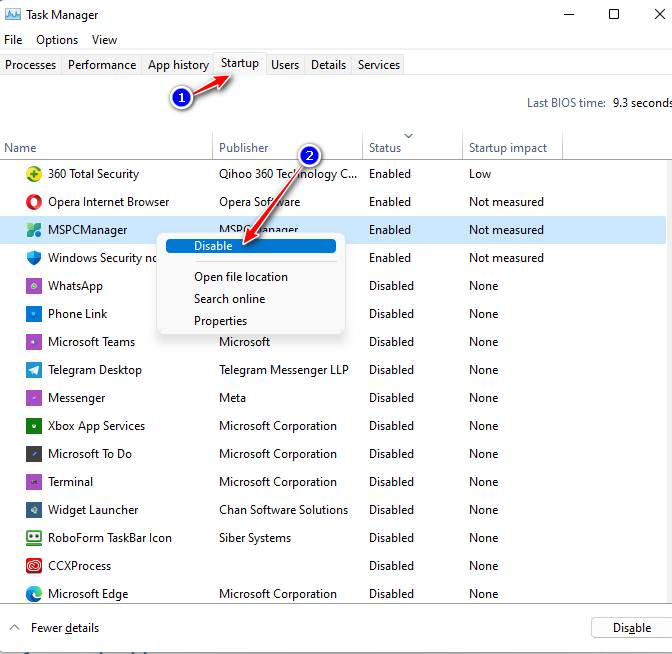Choose Properties in context menu
Image resolution: width=672 pixels, height=654 pixels.
point(221,321)
